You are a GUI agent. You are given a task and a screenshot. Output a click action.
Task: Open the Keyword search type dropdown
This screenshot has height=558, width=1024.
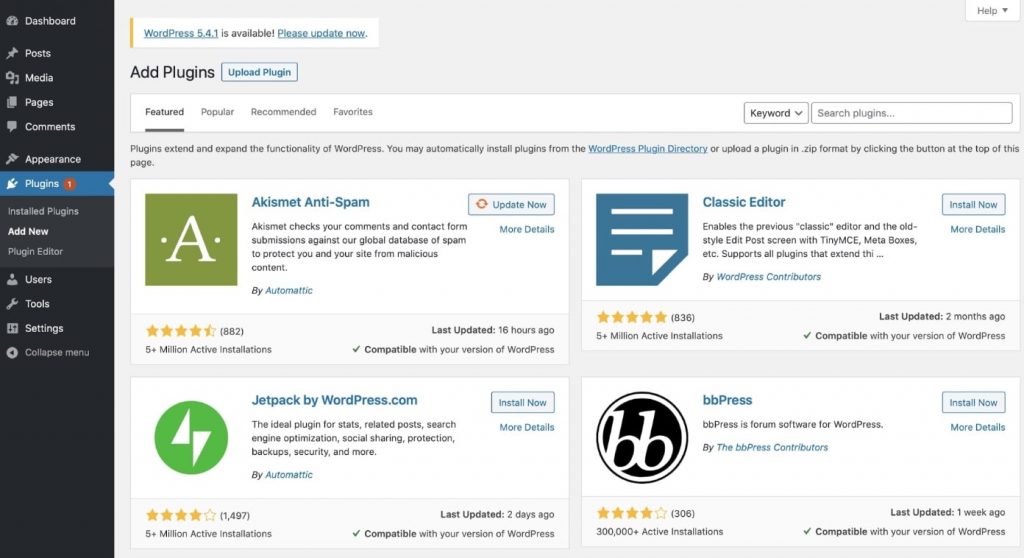pyautogui.click(x=776, y=113)
